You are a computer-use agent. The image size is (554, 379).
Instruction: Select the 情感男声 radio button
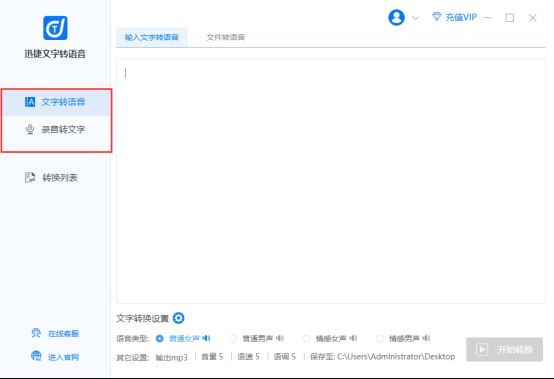point(379,338)
